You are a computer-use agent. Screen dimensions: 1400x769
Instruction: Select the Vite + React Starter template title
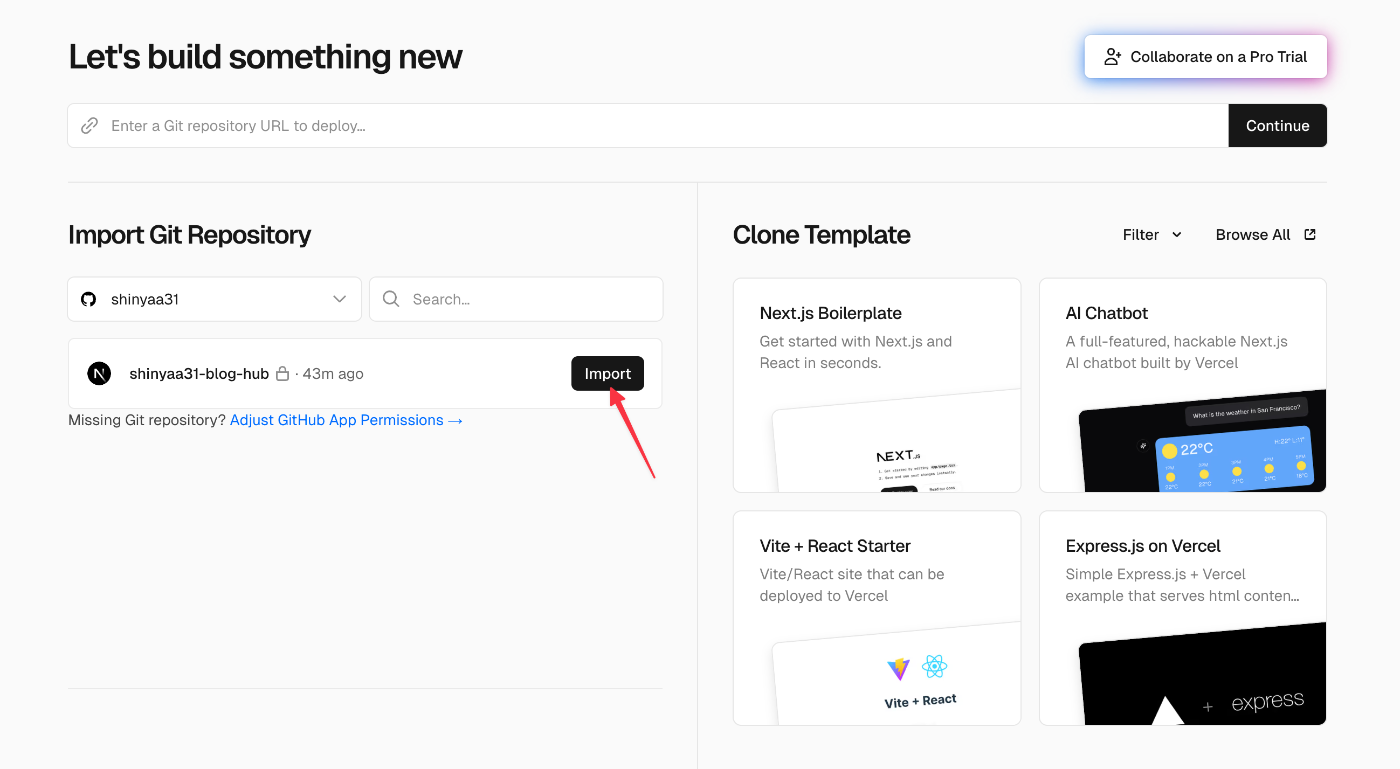tap(835, 546)
